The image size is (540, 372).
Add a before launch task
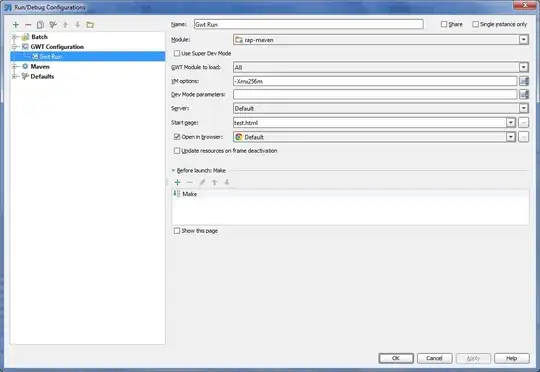pos(177,182)
